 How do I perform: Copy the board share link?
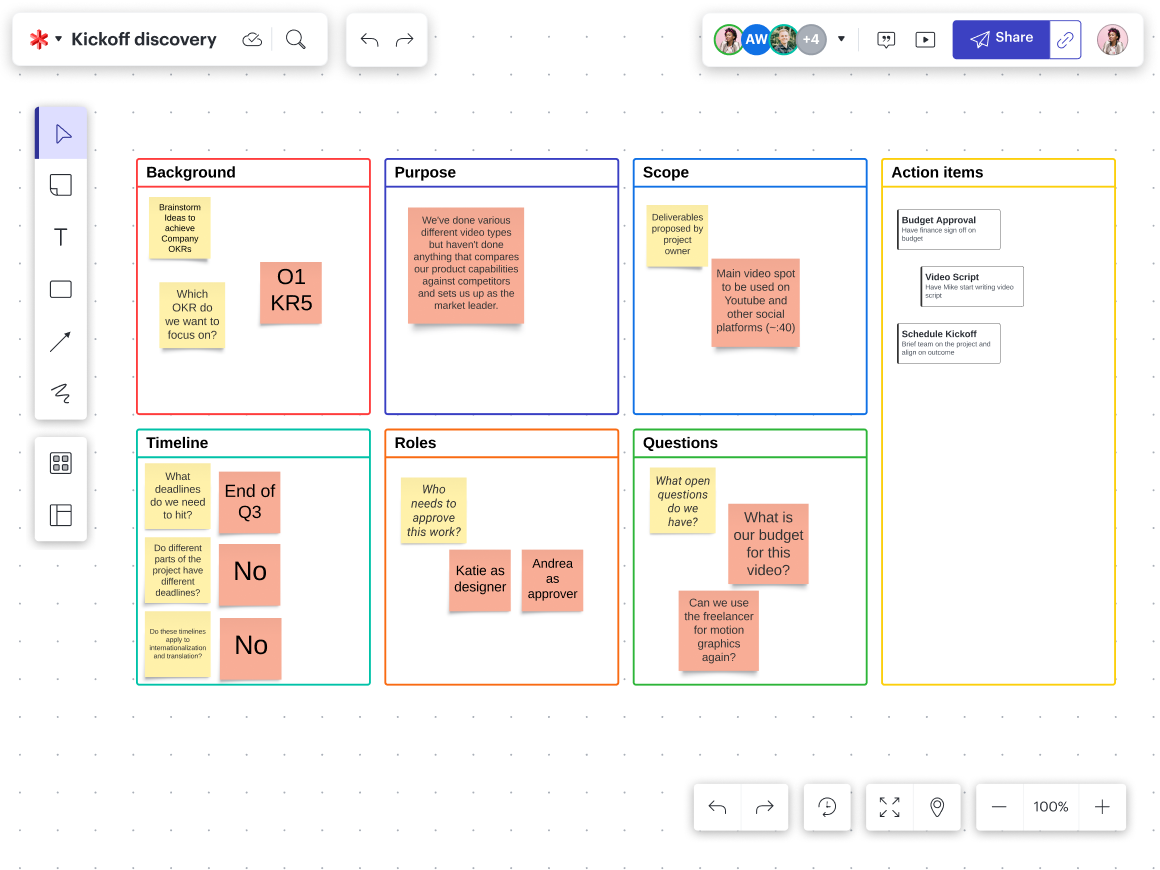1065,40
